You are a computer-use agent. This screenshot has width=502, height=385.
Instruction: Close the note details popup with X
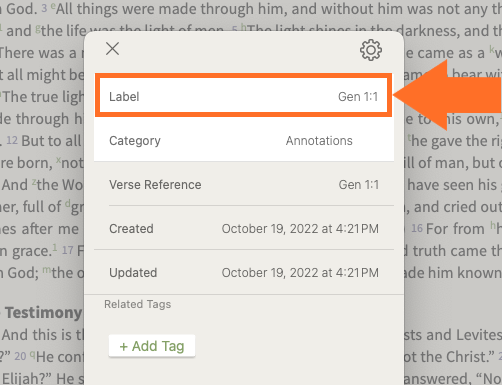112,49
